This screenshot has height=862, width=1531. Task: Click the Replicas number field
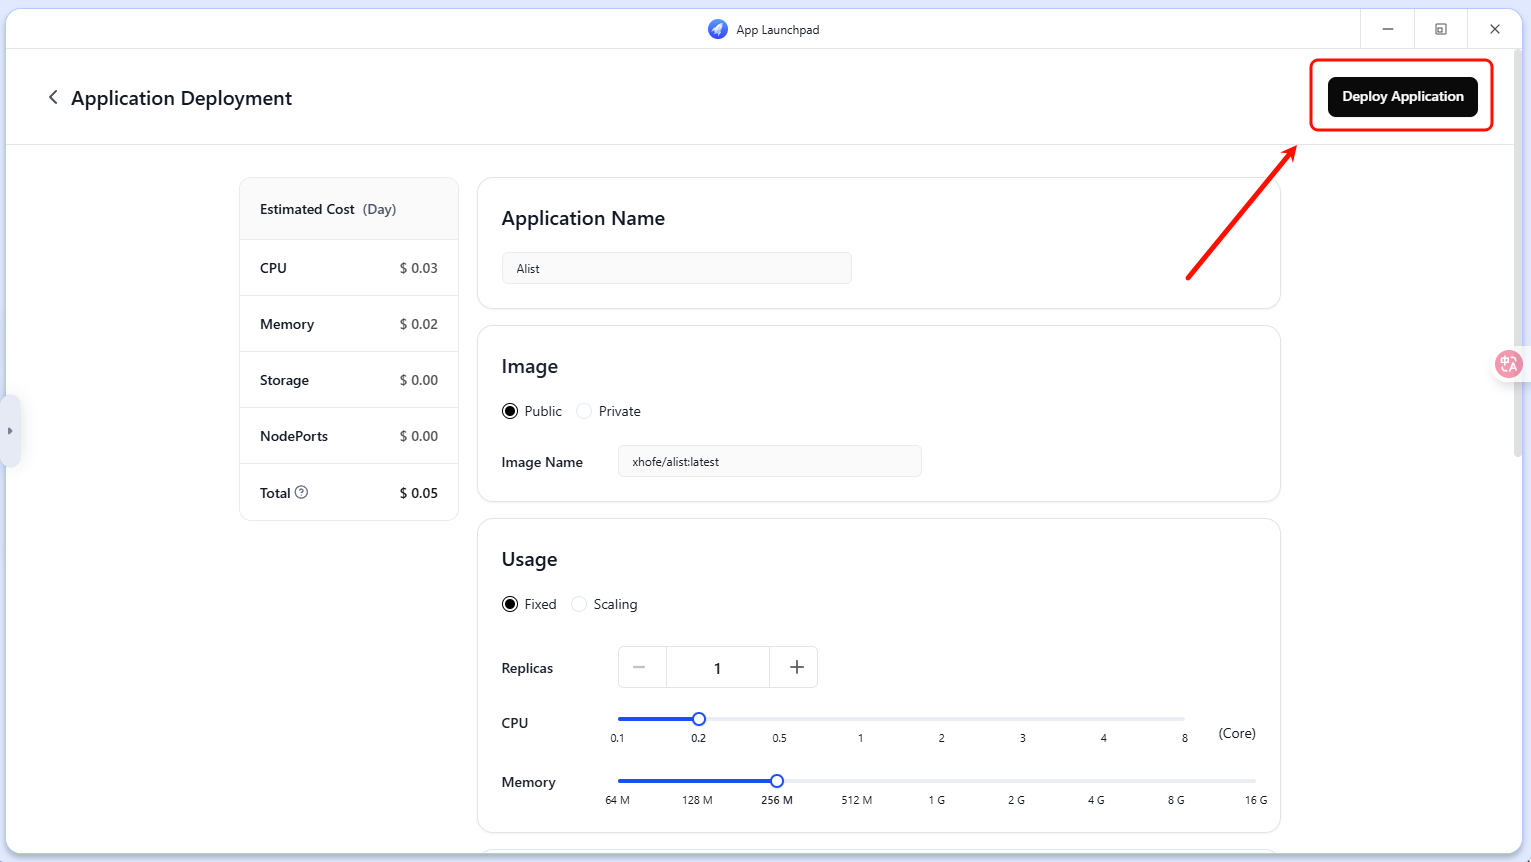717,667
